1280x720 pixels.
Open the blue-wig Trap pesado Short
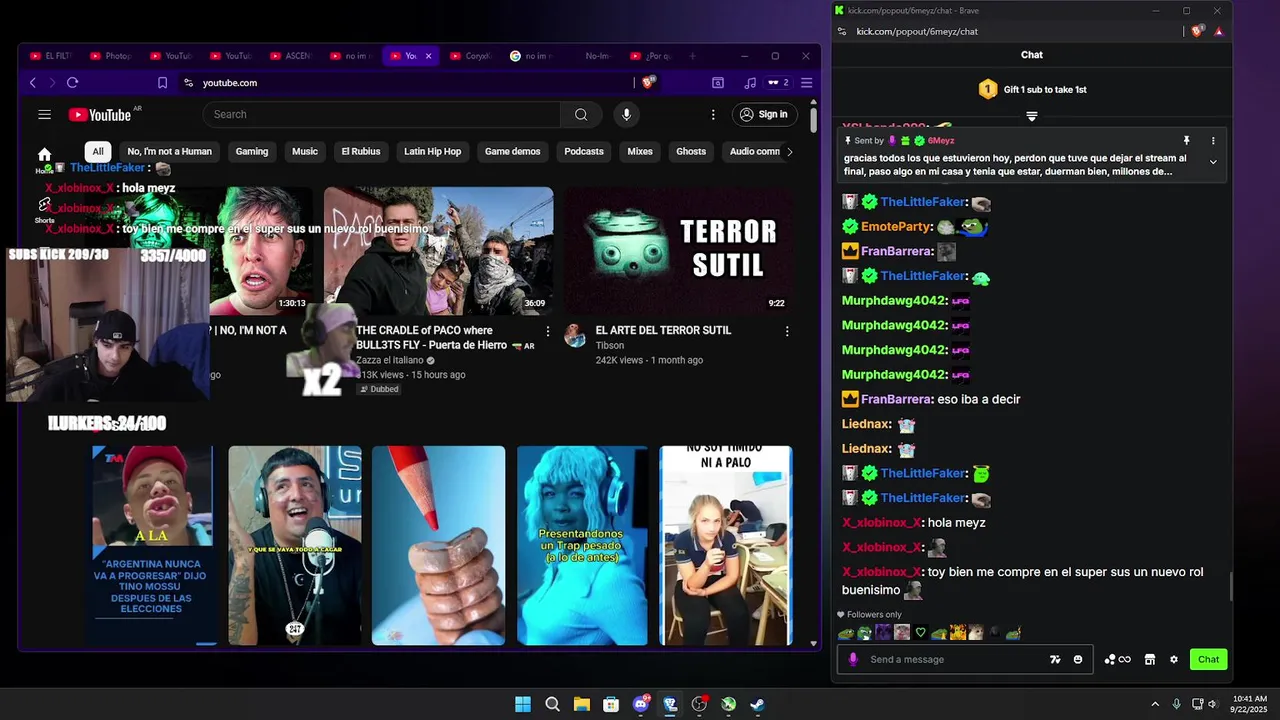pos(582,545)
